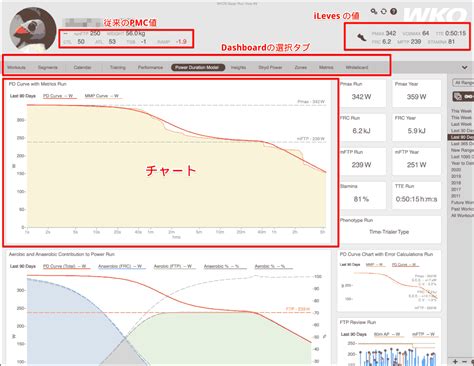Select the All Workouts range
The image size is (474, 366).
pyautogui.click(x=462, y=215)
